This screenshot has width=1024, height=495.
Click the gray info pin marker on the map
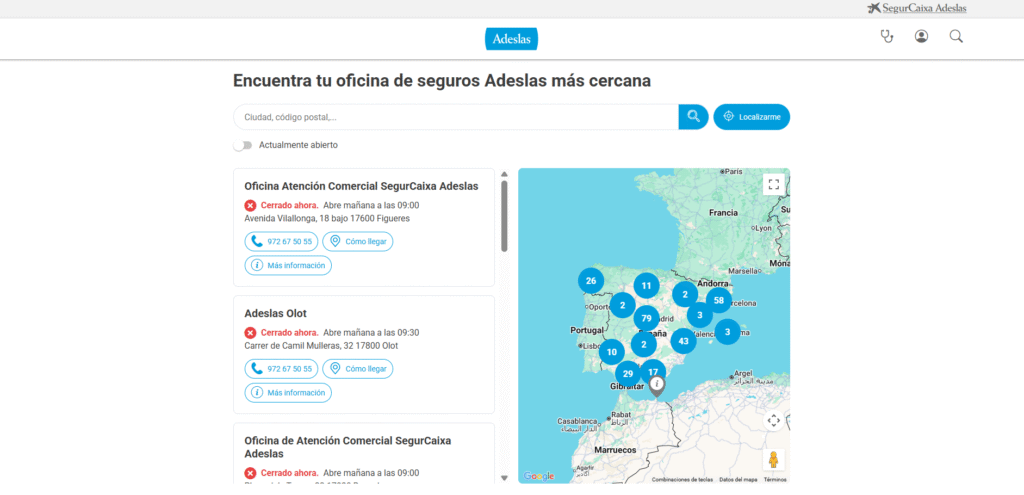[x=658, y=385]
